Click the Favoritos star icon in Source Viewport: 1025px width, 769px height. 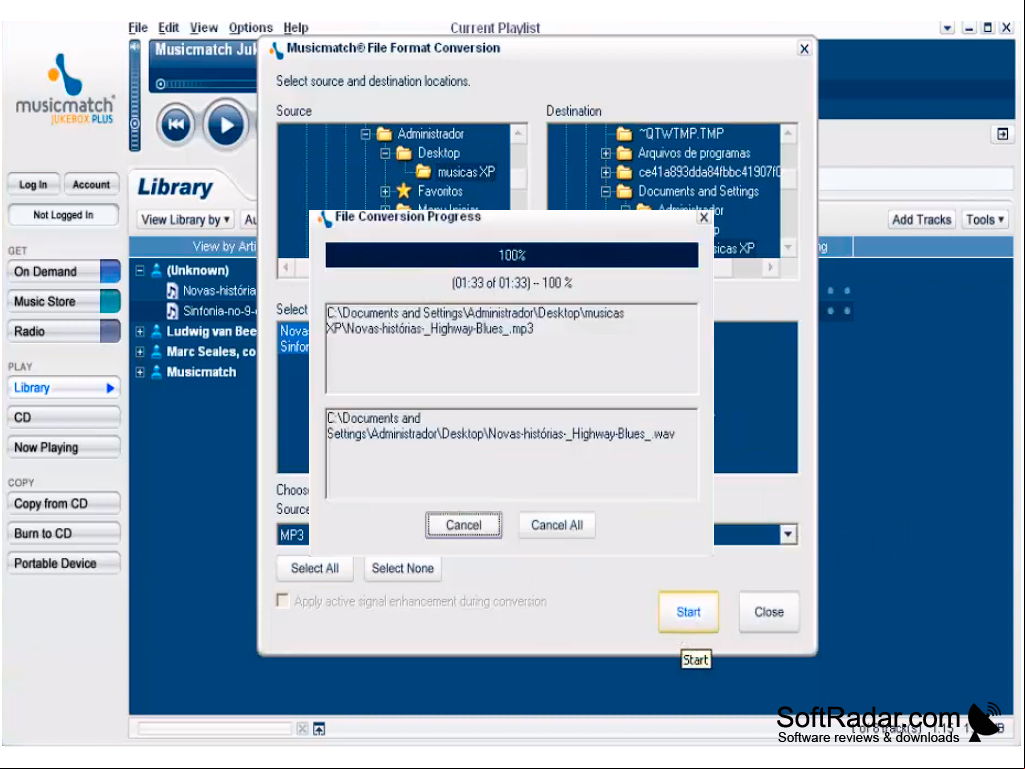(403, 191)
